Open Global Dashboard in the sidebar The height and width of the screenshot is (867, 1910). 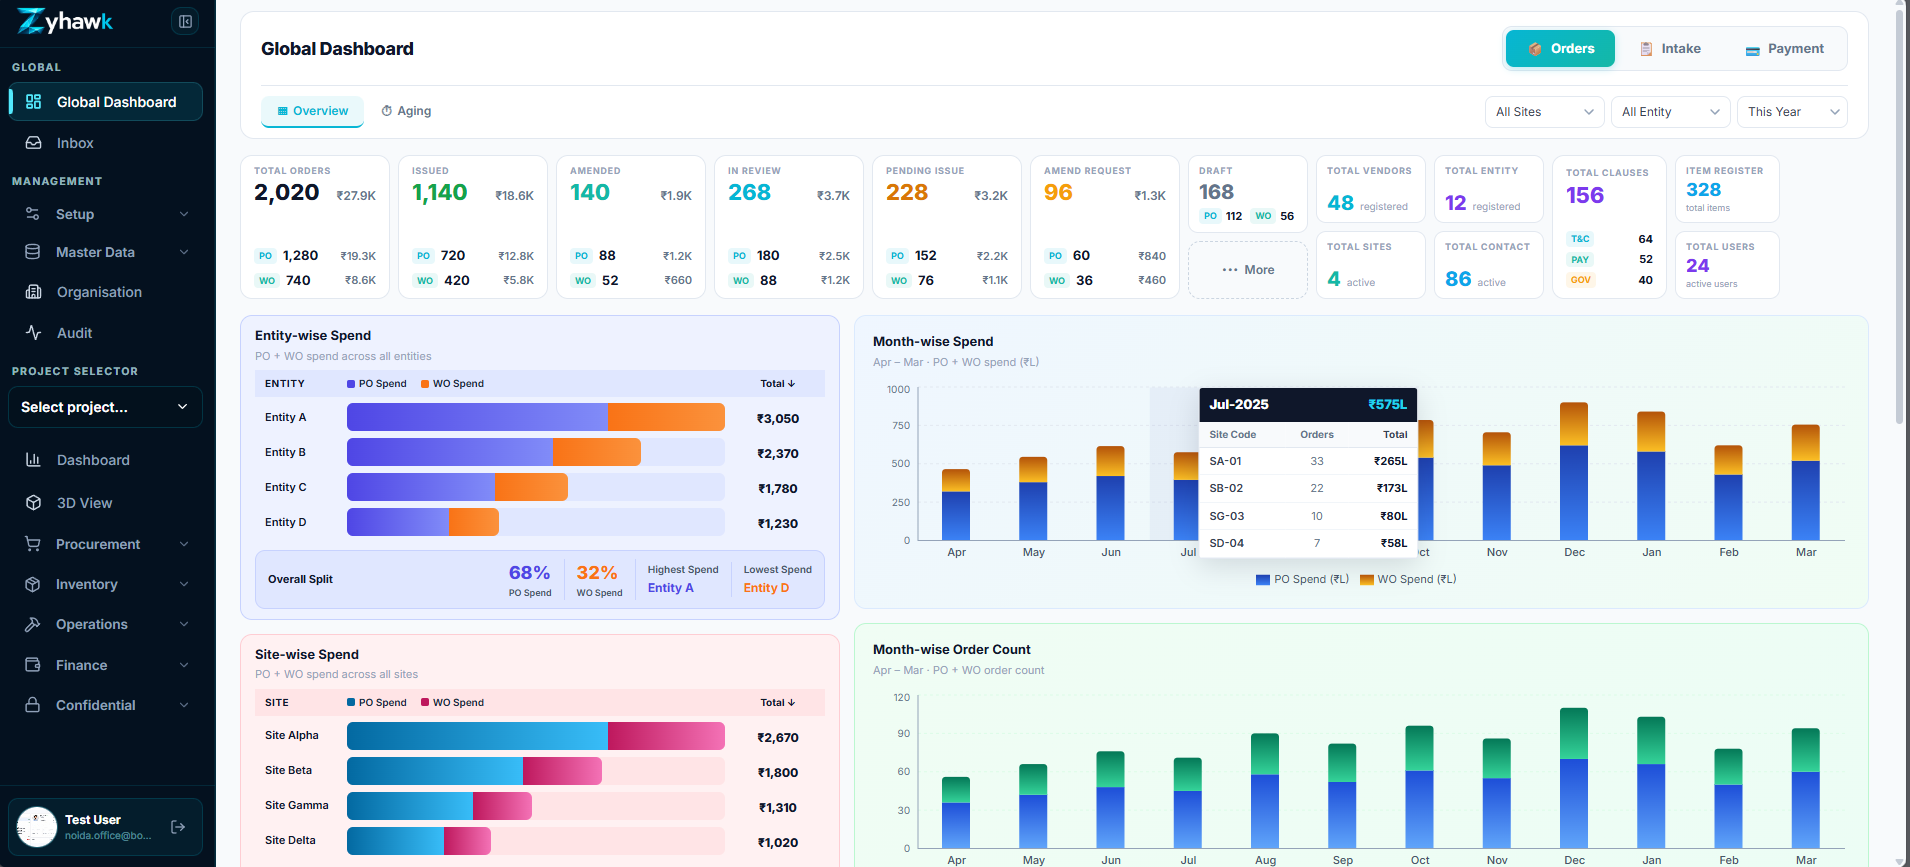105,102
